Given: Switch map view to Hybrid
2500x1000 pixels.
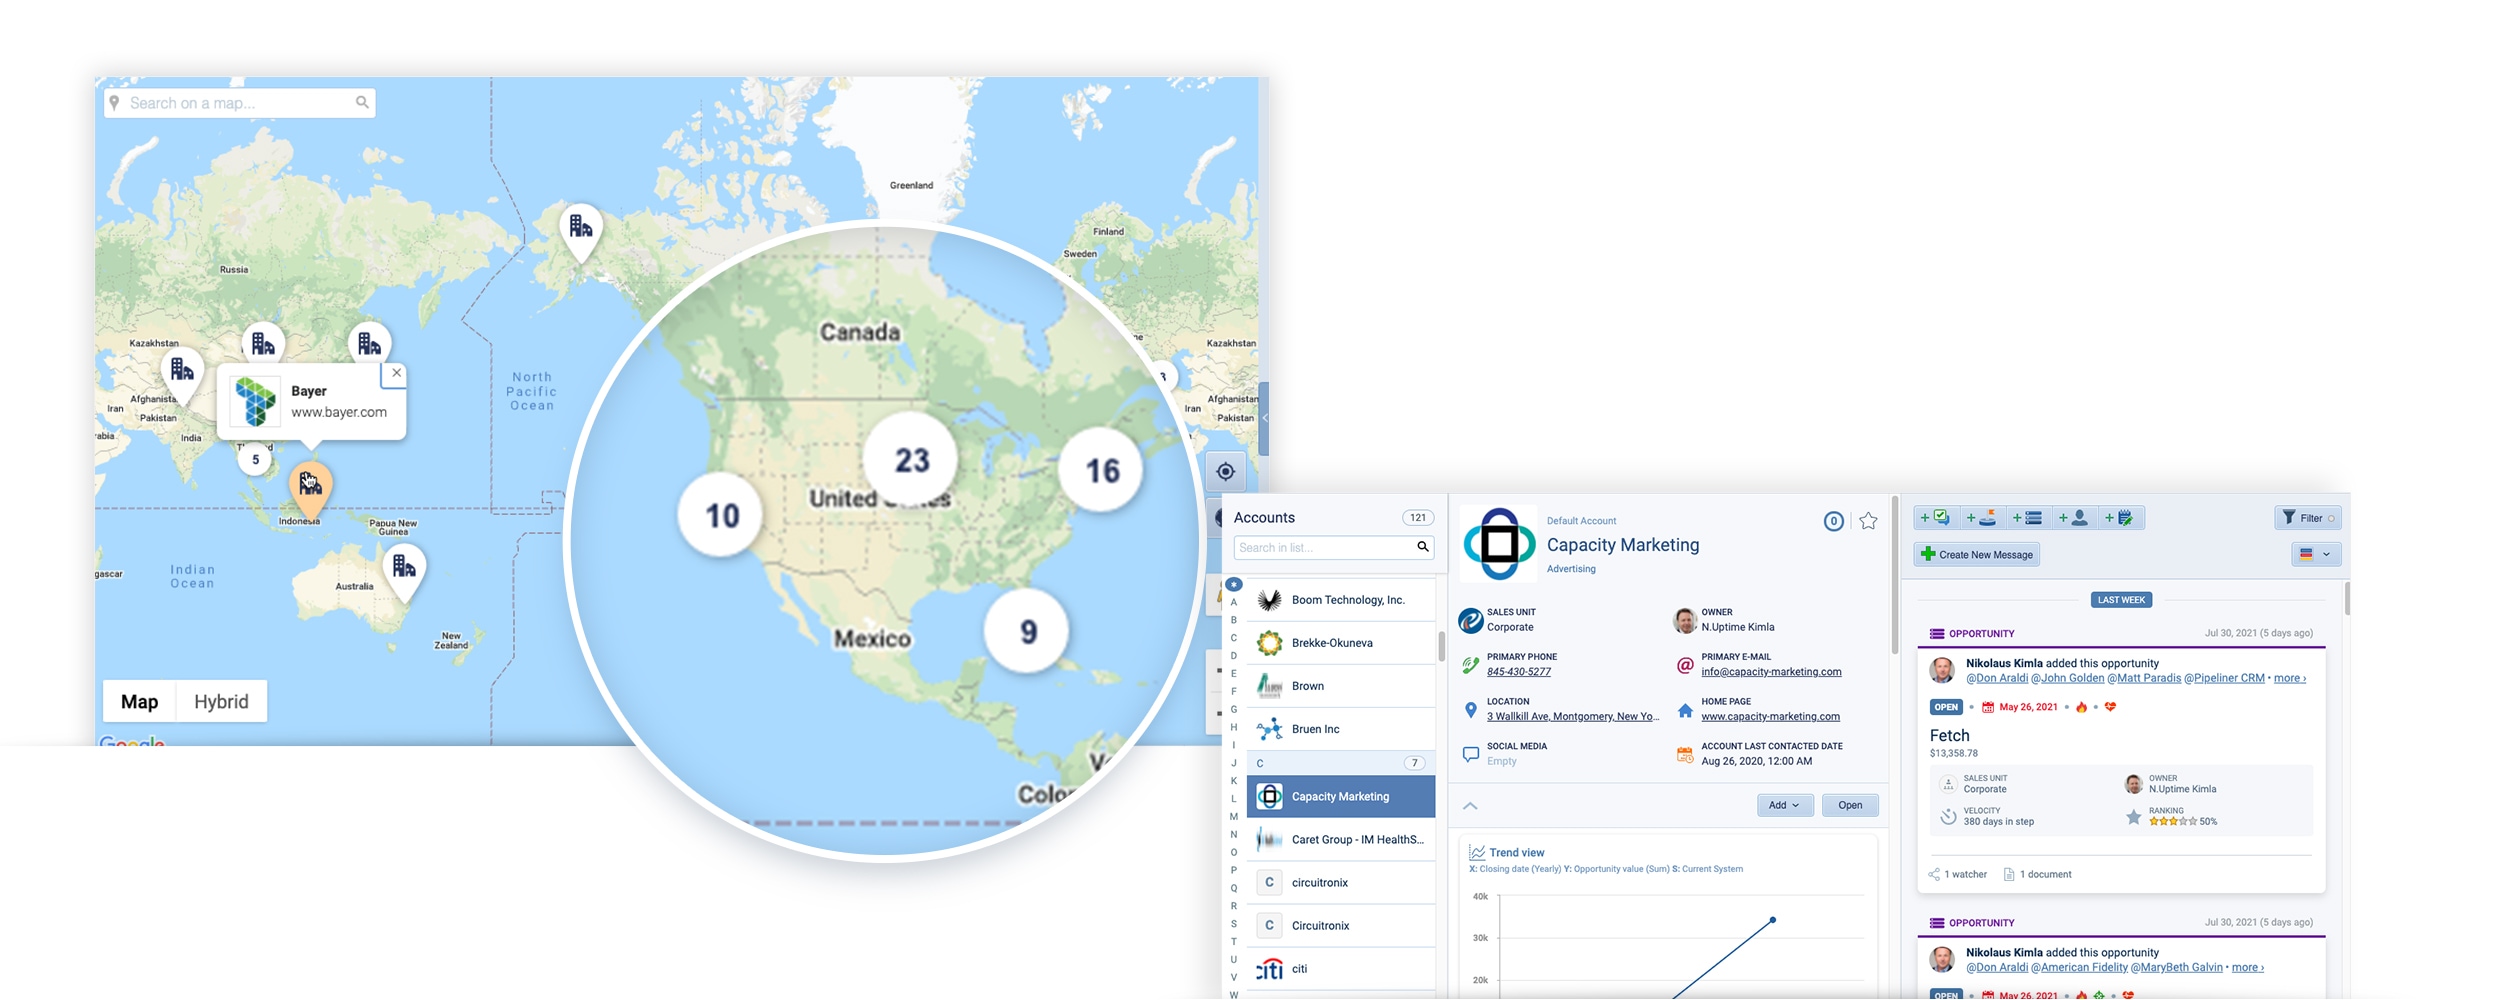Looking at the screenshot, I should tap(220, 700).
